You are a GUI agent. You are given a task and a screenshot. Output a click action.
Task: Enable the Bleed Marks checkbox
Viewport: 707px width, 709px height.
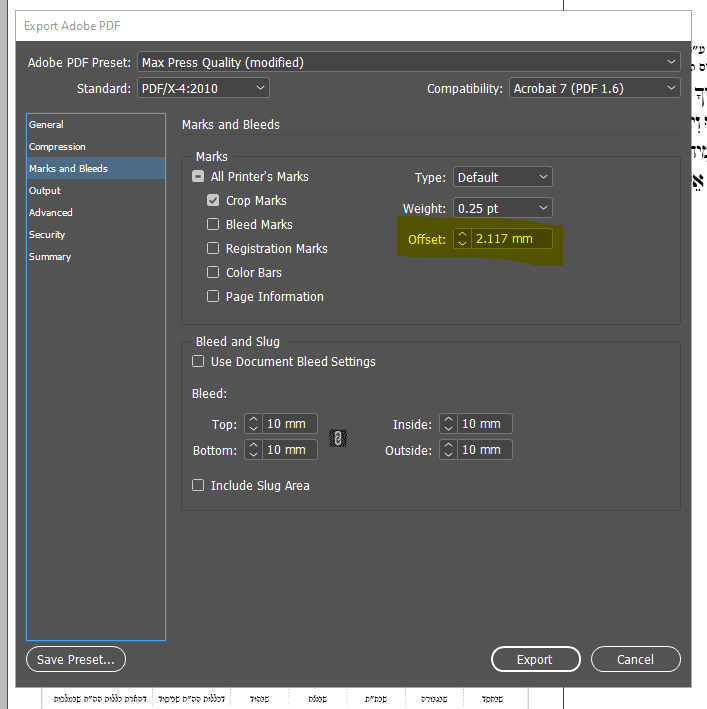213,225
